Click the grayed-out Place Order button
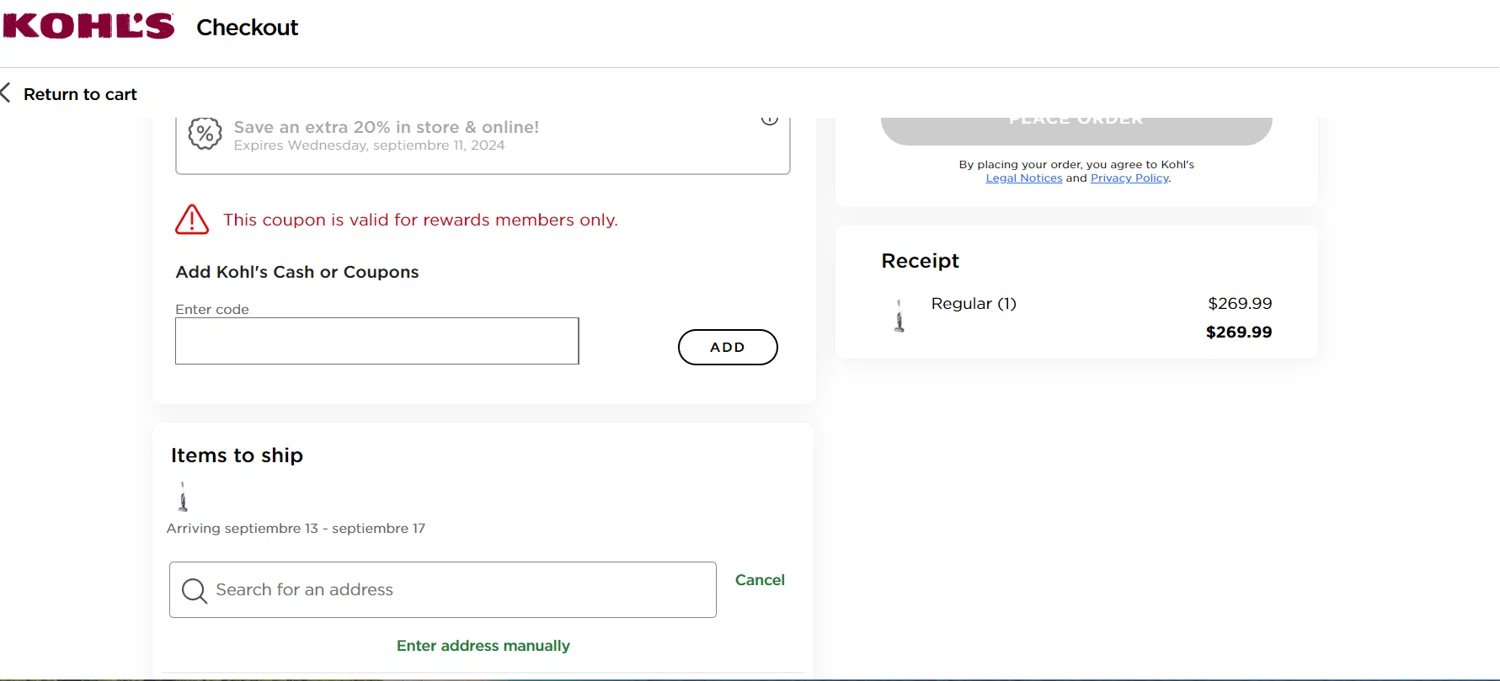Screen dimensions: 1500x681 1076,126
